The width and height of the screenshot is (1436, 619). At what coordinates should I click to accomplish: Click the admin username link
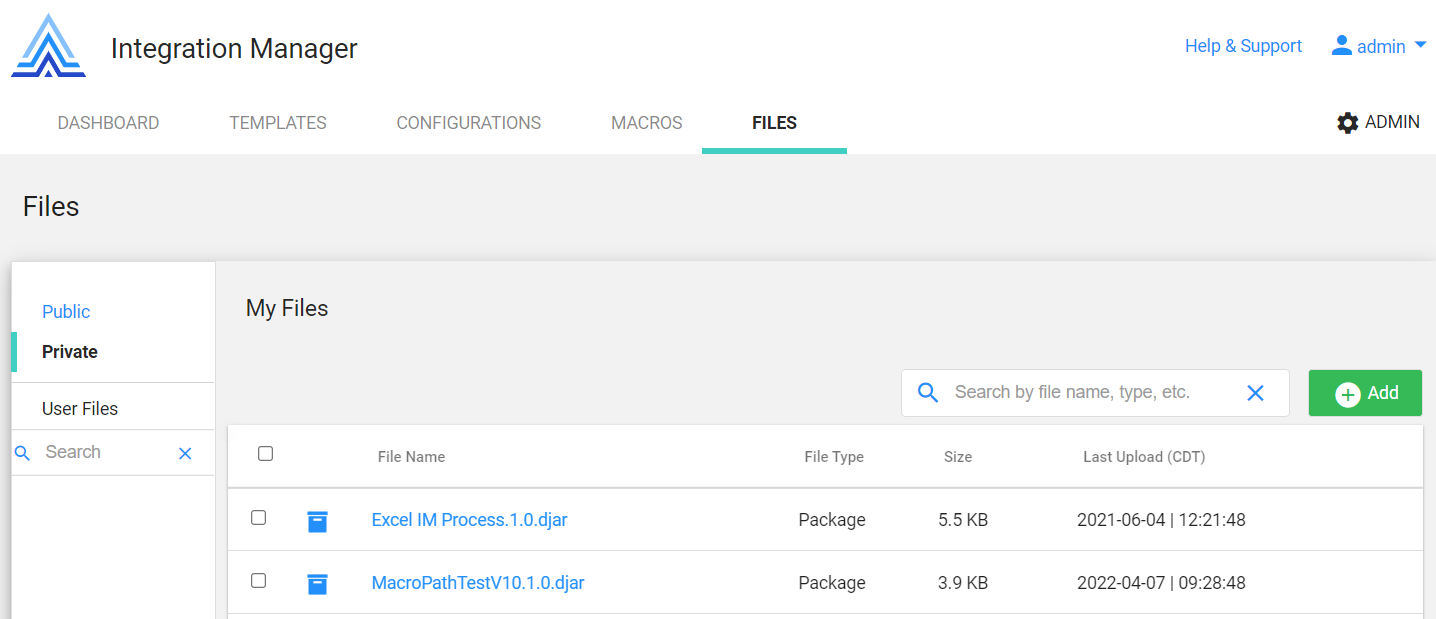point(1381,47)
